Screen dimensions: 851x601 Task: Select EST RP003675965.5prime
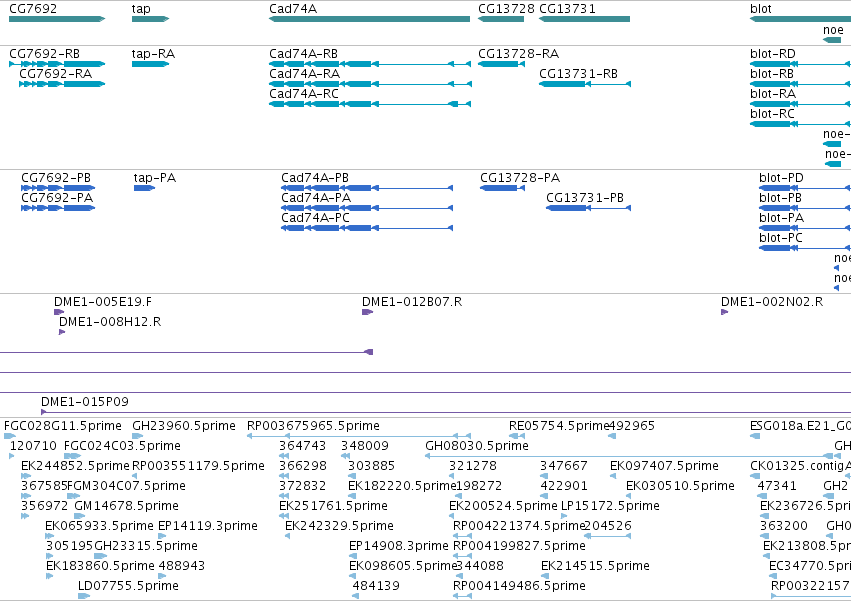coord(359,436)
